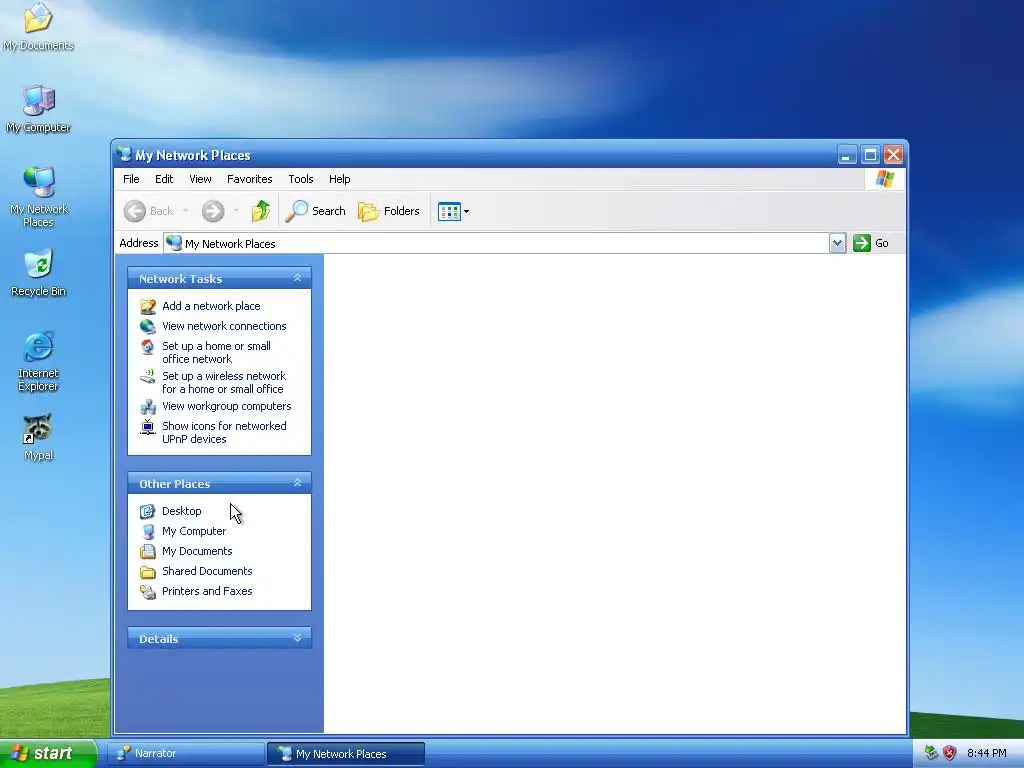Click the Back arrow toolbar button
The width and height of the screenshot is (1024, 768).
click(149, 211)
